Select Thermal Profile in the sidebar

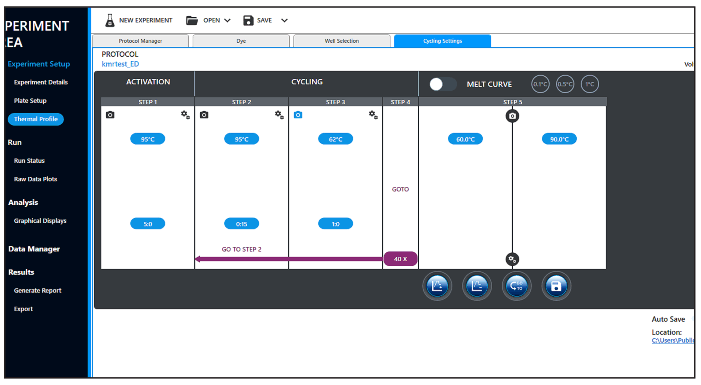point(36,119)
